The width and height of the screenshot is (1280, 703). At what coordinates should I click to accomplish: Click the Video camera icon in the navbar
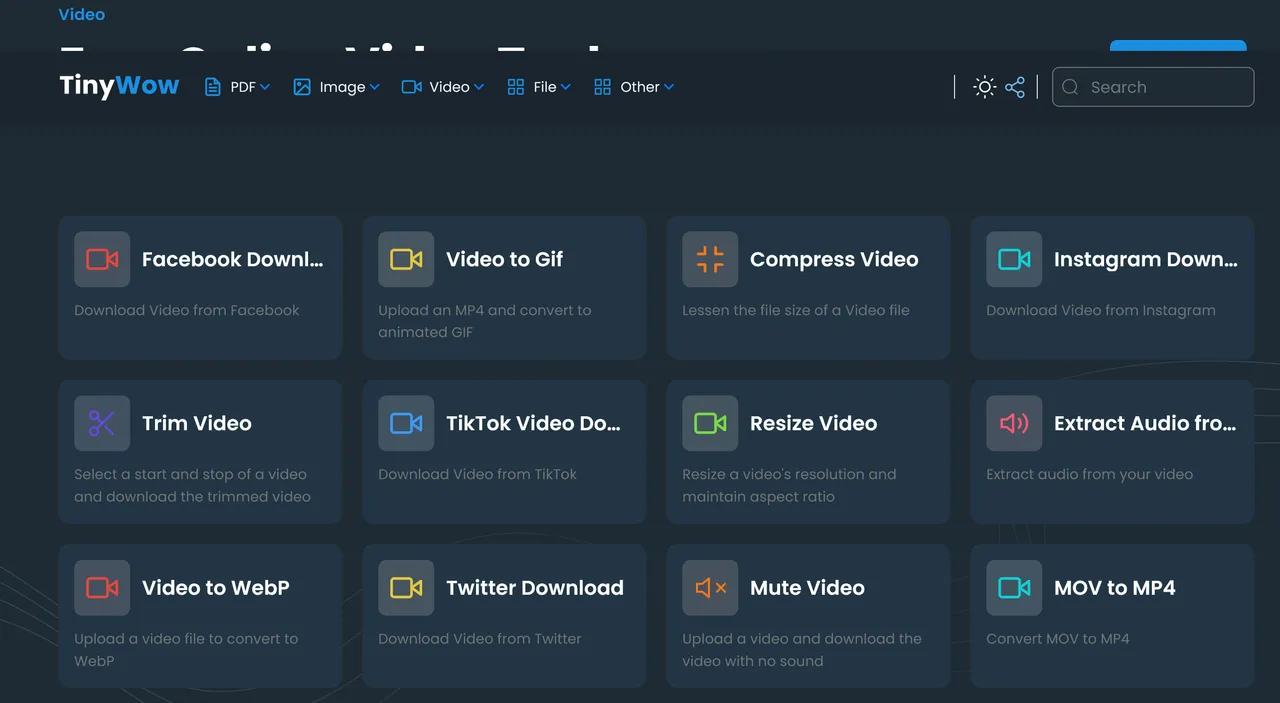click(x=411, y=87)
